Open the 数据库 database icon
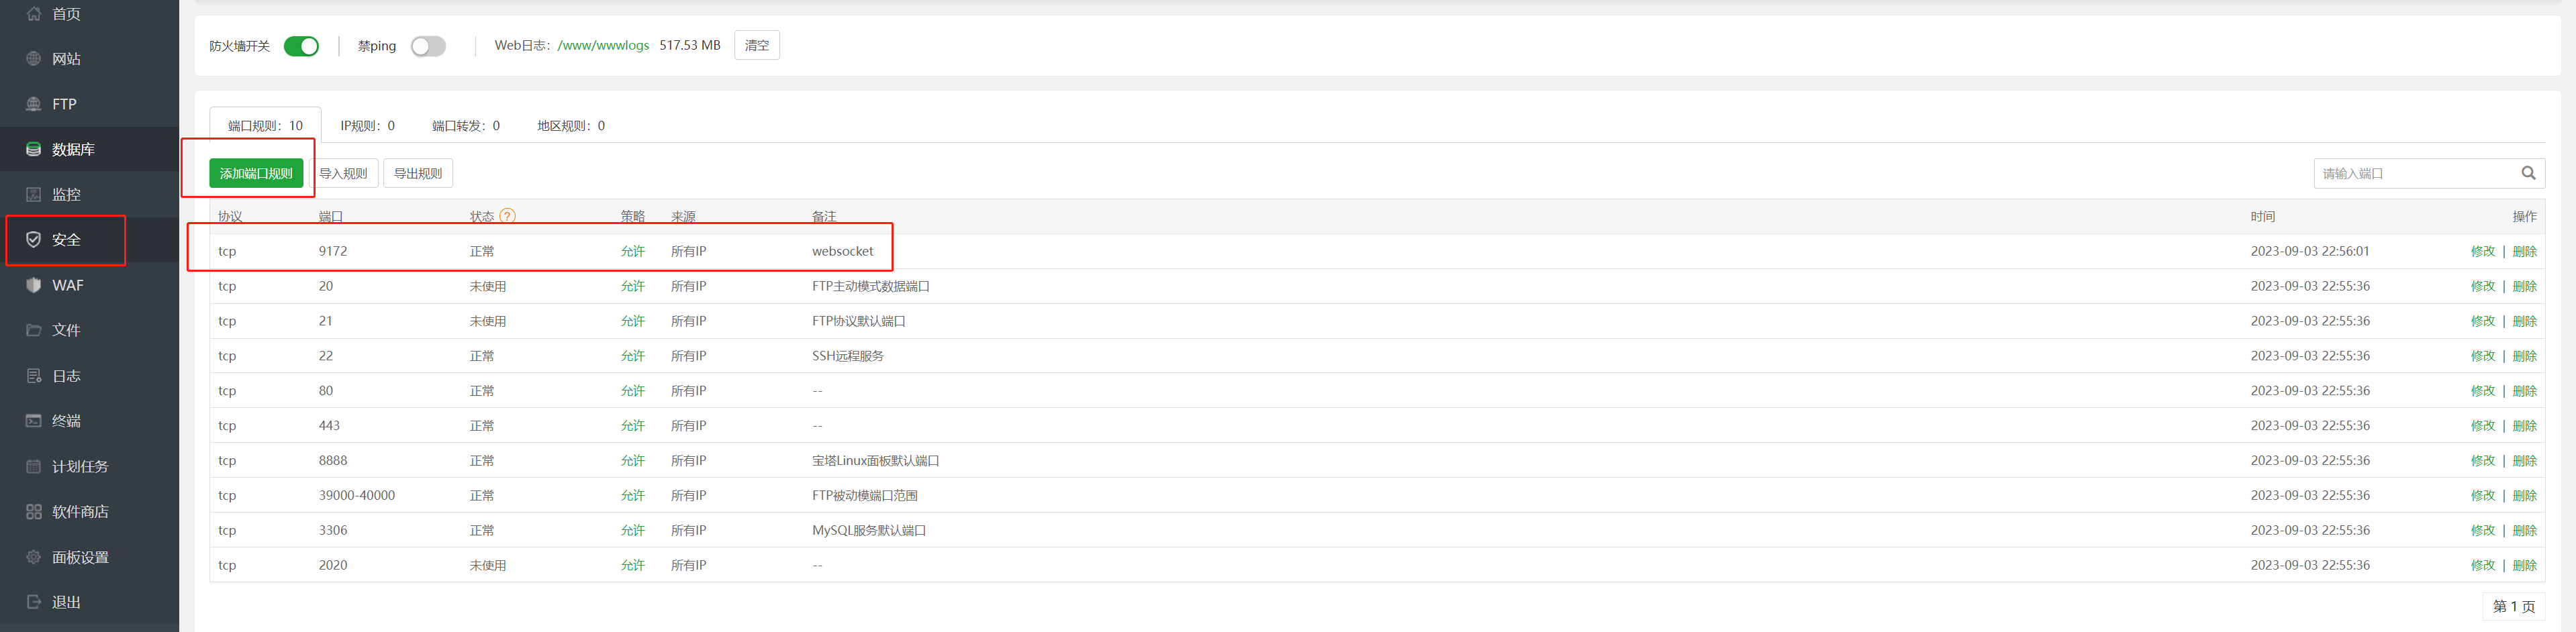 pyautogui.click(x=33, y=149)
